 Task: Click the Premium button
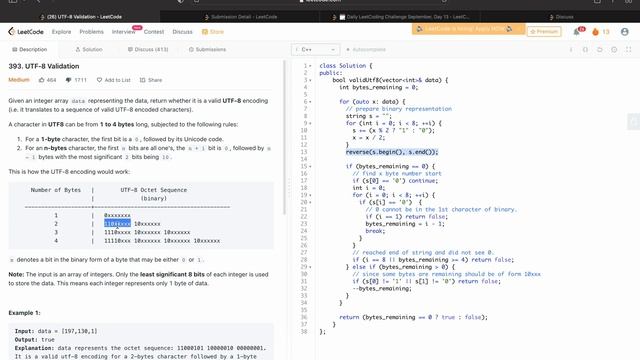point(544,31)
